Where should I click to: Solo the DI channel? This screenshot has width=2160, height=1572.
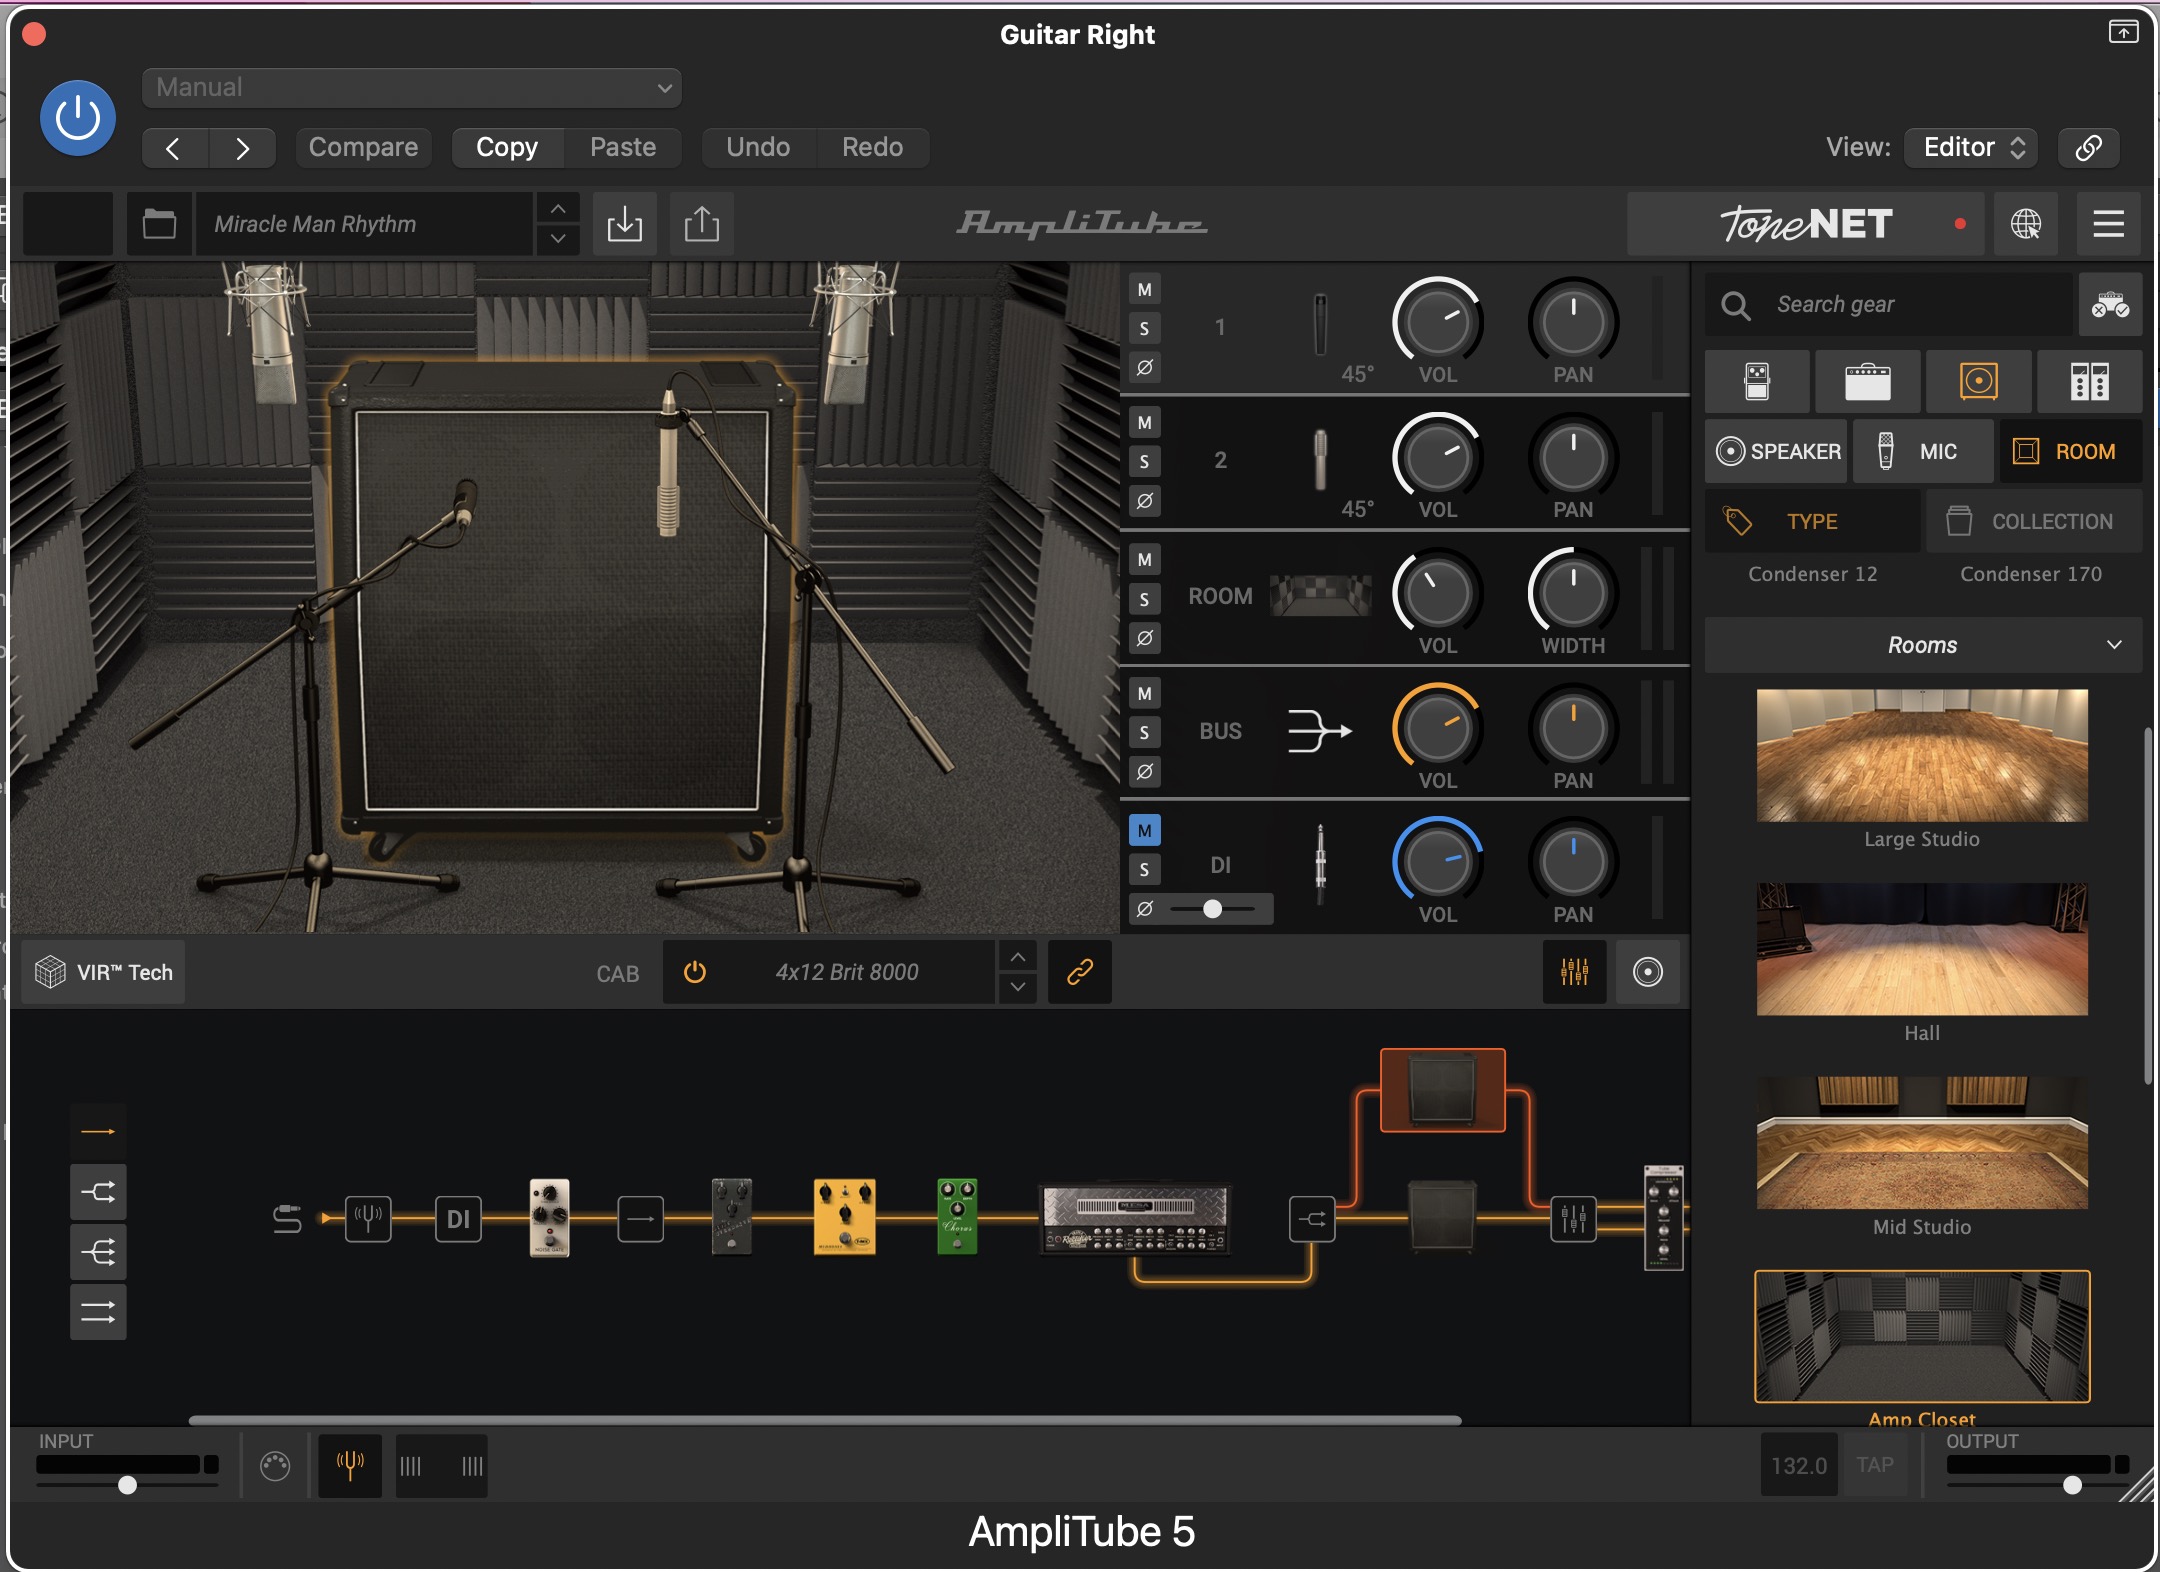1145,870
